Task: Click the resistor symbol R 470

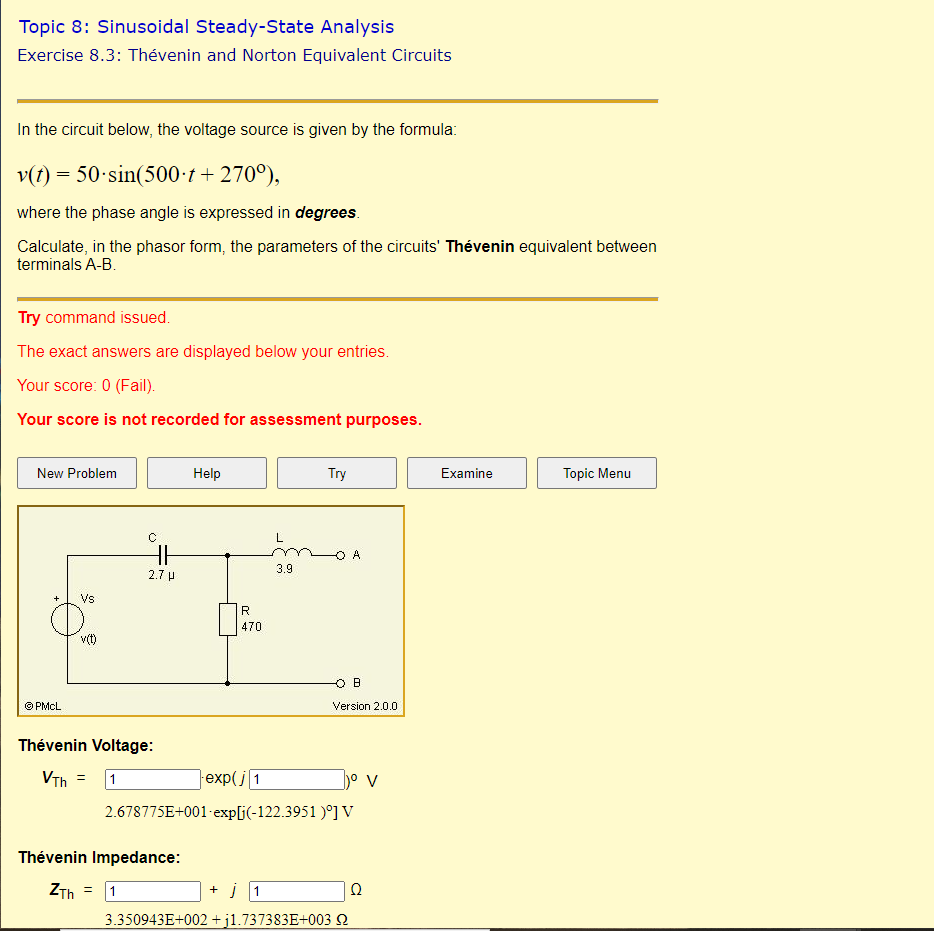Action: [228, 618]
